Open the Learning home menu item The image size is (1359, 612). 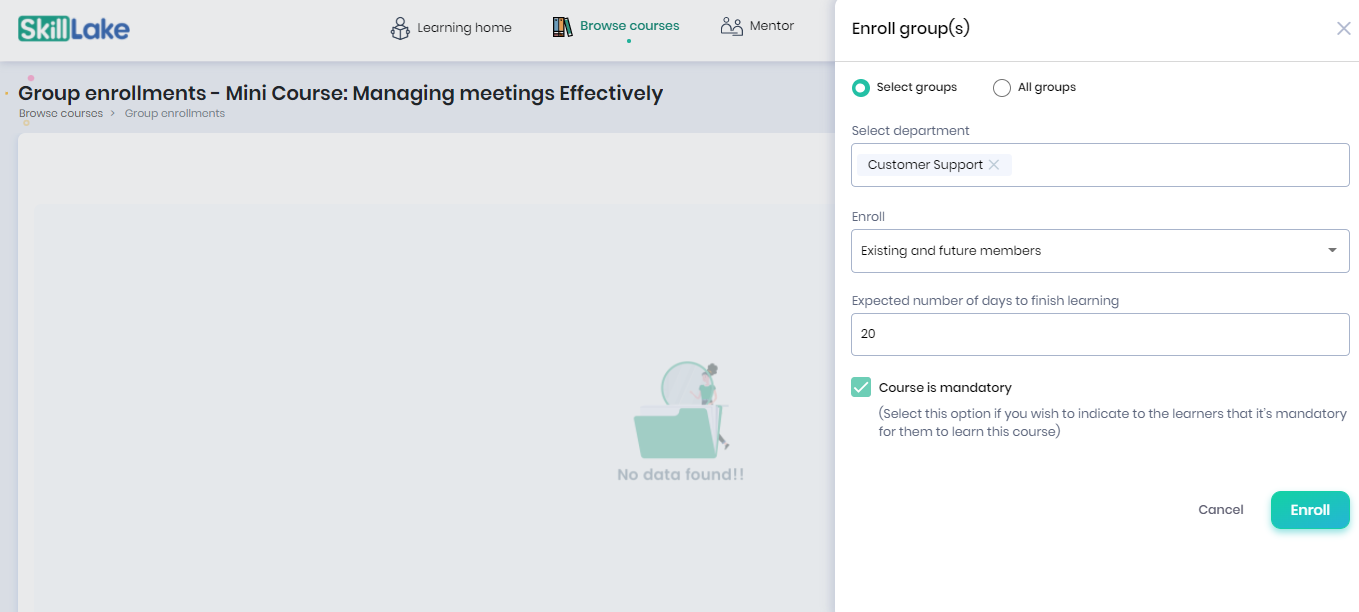coord(451,28)
